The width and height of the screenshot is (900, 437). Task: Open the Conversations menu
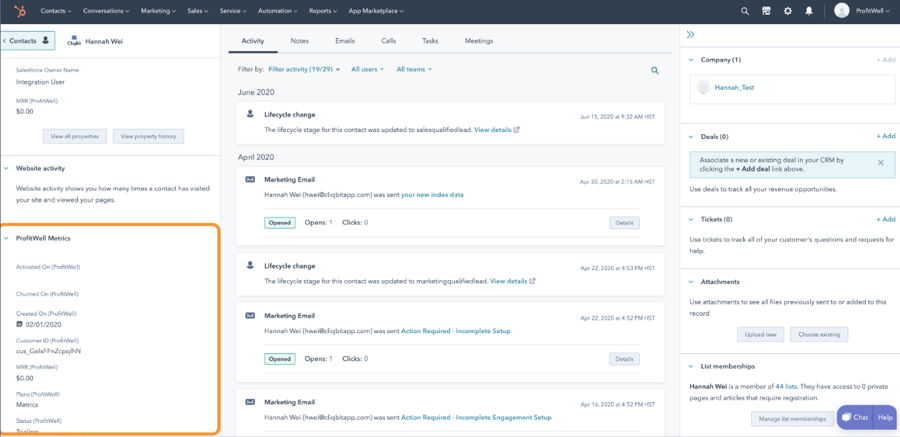click(x=106, y=11)
